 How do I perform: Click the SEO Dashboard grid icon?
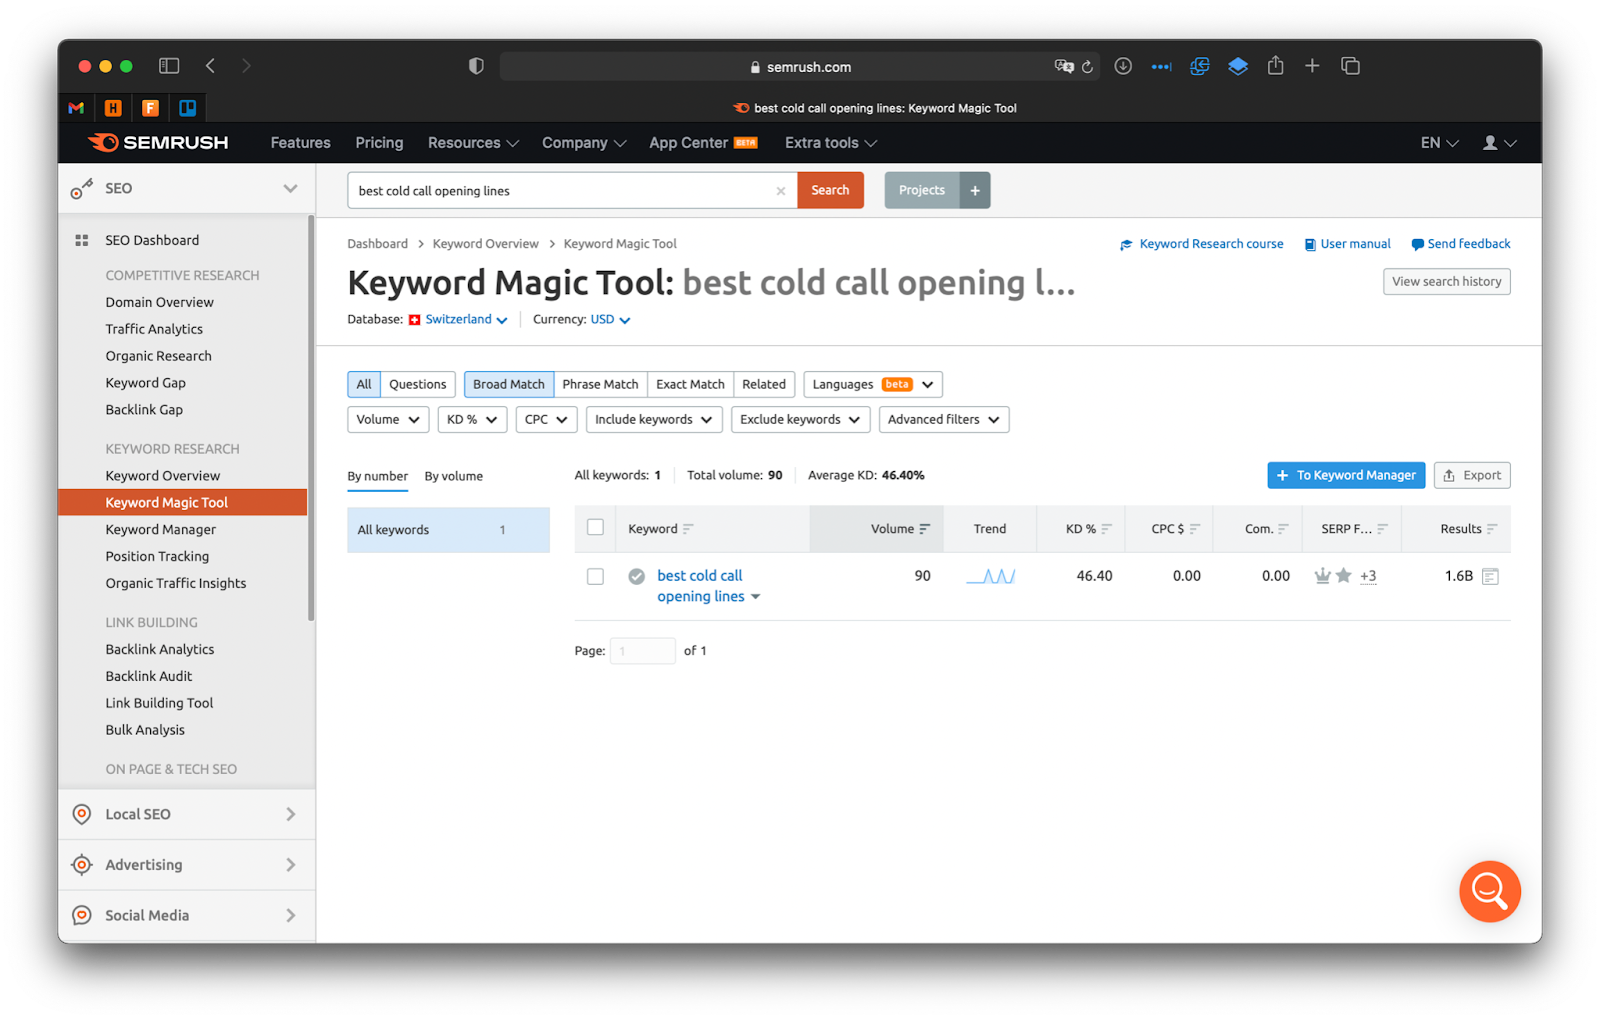point(82,240)
